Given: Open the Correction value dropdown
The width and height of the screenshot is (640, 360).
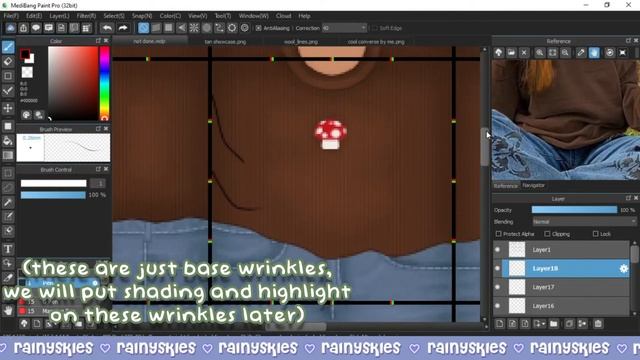Looking at the screenshot, I should [x=344, y=28].
